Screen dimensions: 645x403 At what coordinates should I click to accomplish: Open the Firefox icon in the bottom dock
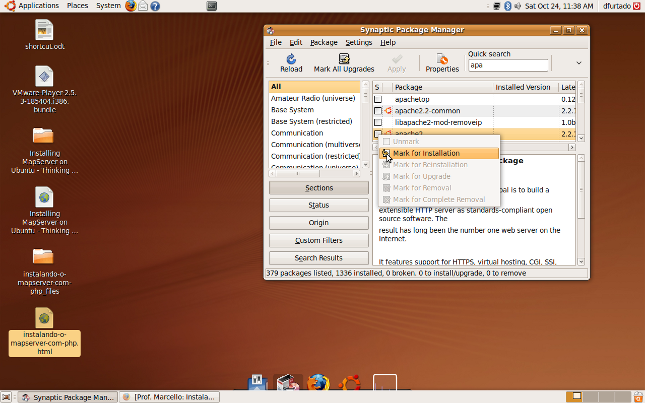[x=318, y=382]
